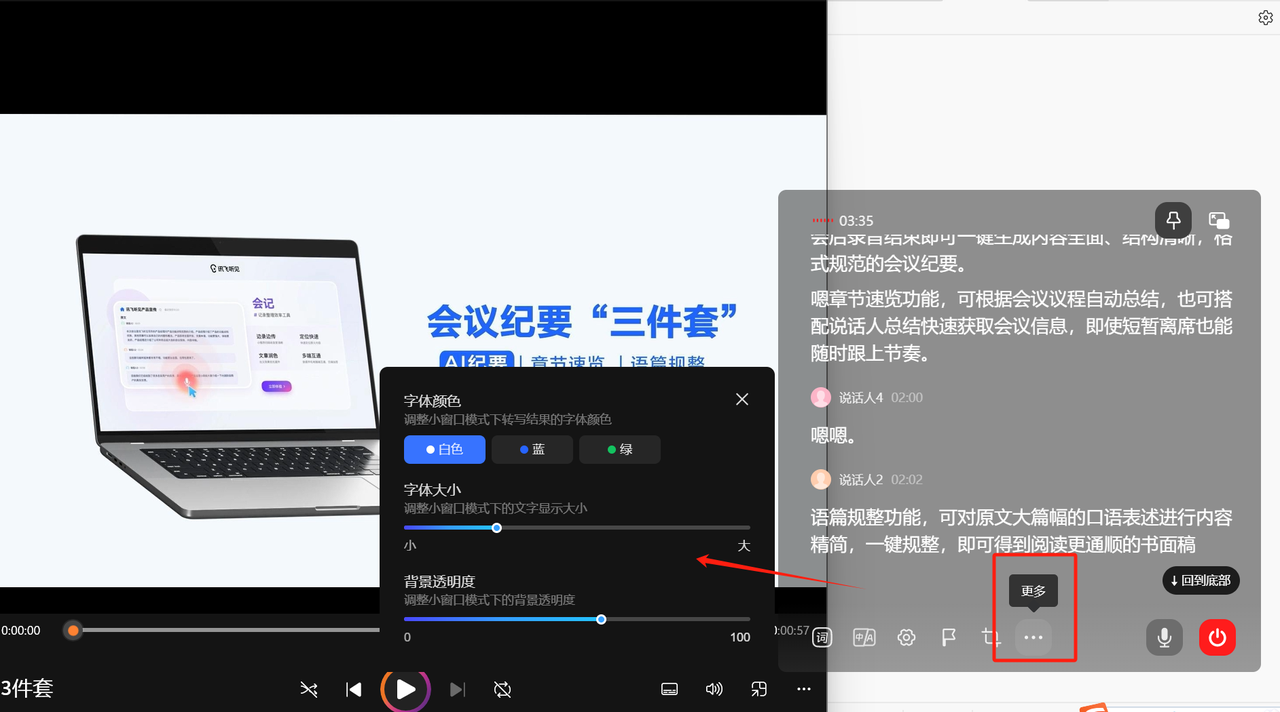
Task: Toggle shuffle playback in the video player
Action: [x=309, y=689]
